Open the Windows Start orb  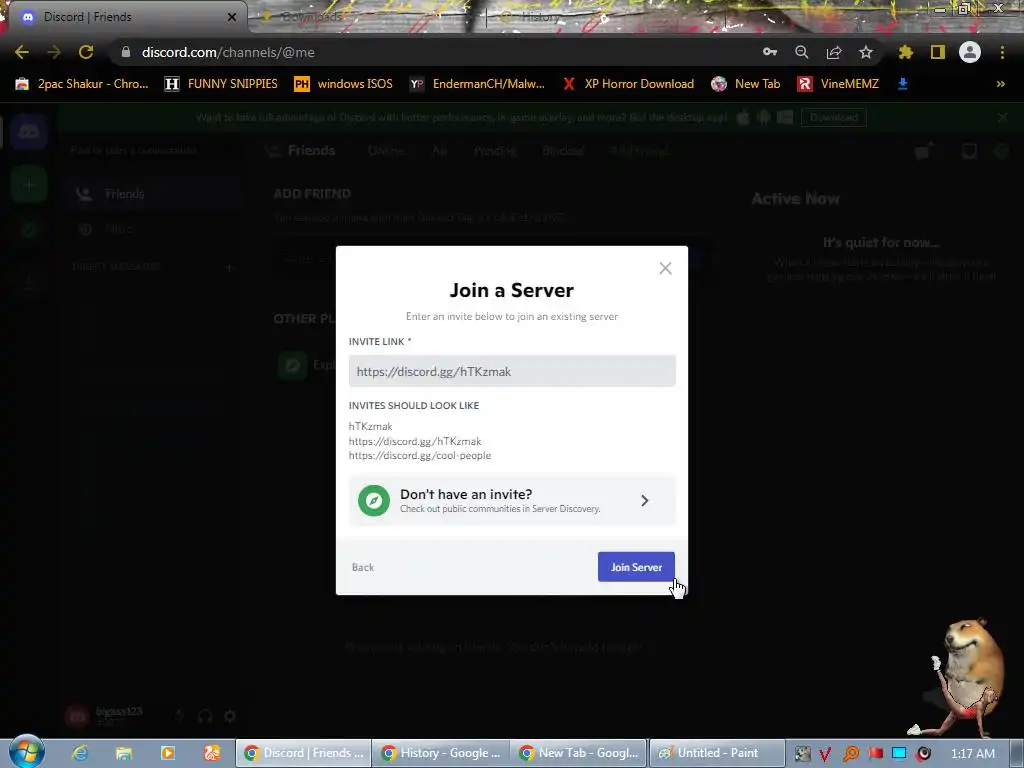pyautogui.click(x=26, y=752)
